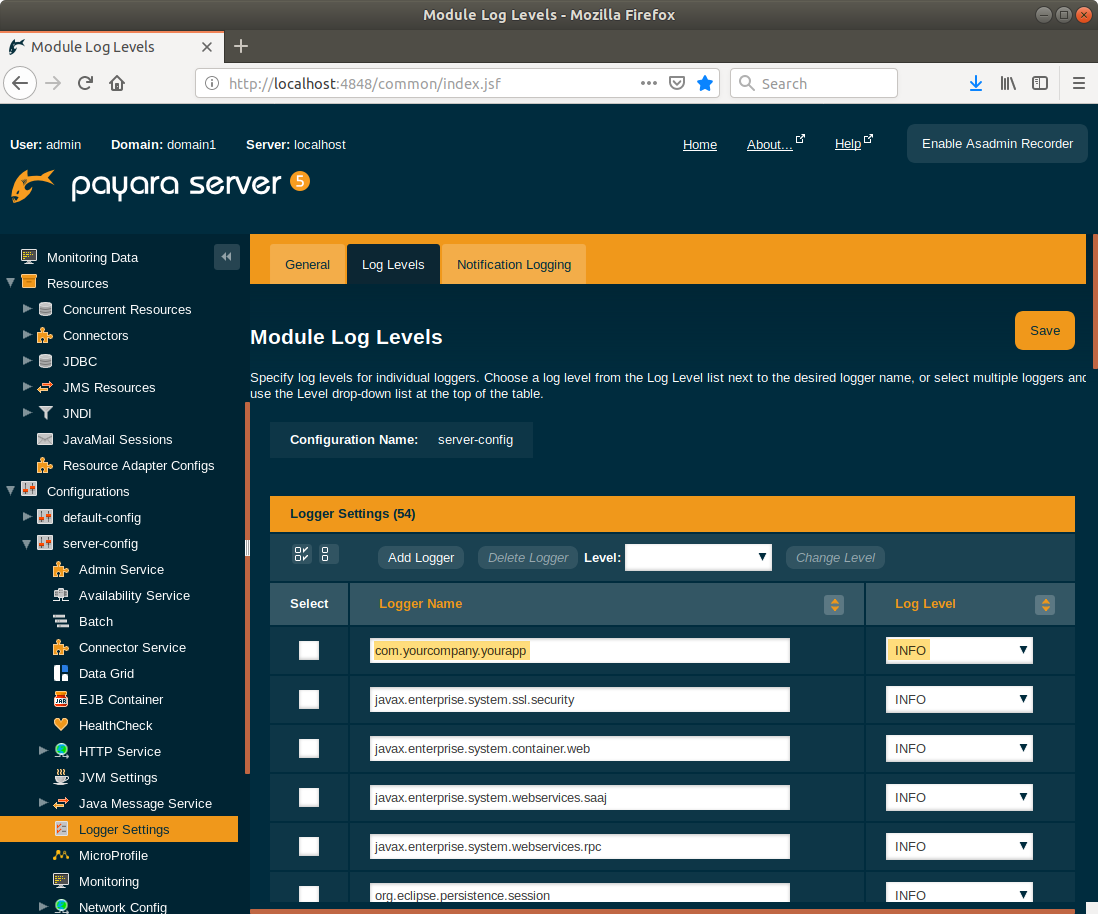The width and height of the screenshot is (1098, 914).
Task: Click the Save button
Action: coord(1044,331)
